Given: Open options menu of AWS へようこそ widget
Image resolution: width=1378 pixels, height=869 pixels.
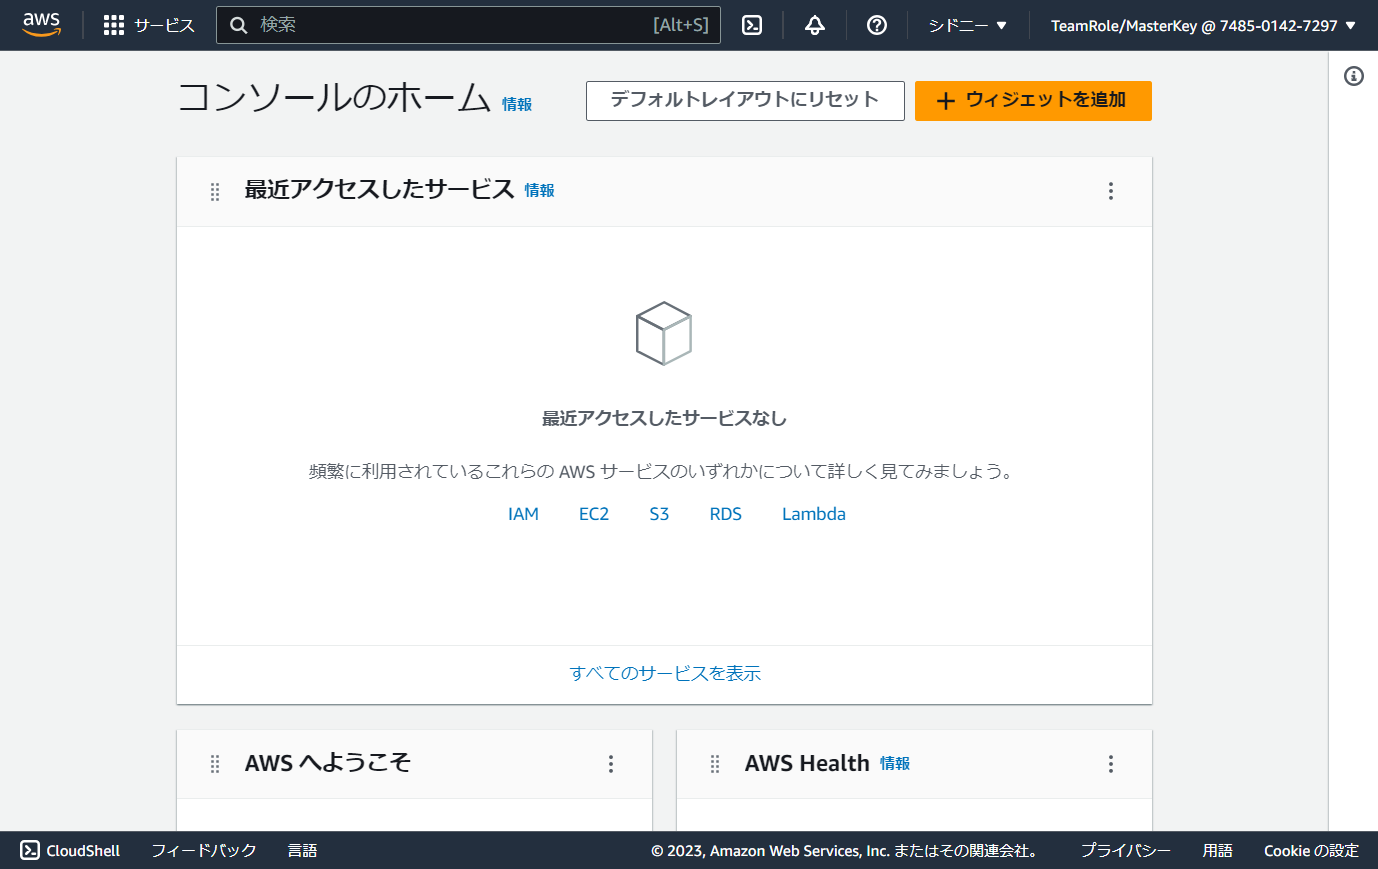Looking at the screenshot, I should click(611, 763).
